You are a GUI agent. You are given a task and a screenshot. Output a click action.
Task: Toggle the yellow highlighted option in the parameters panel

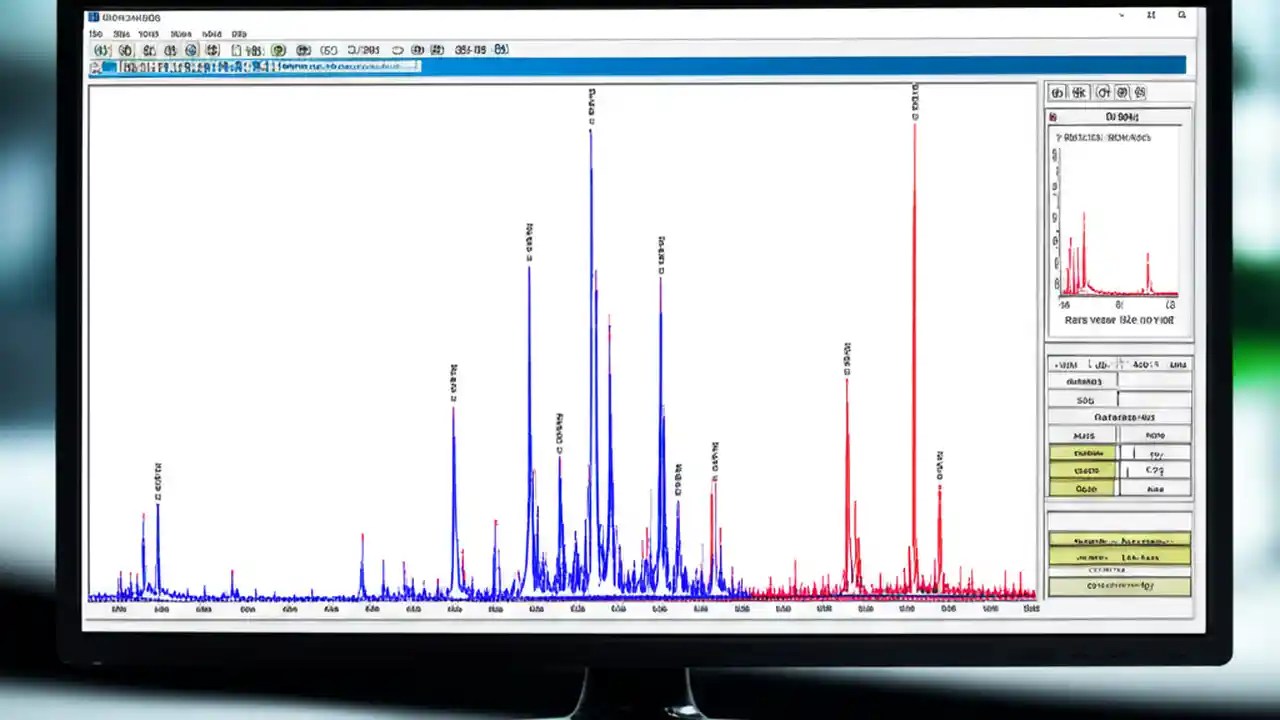pos(1085,451)
